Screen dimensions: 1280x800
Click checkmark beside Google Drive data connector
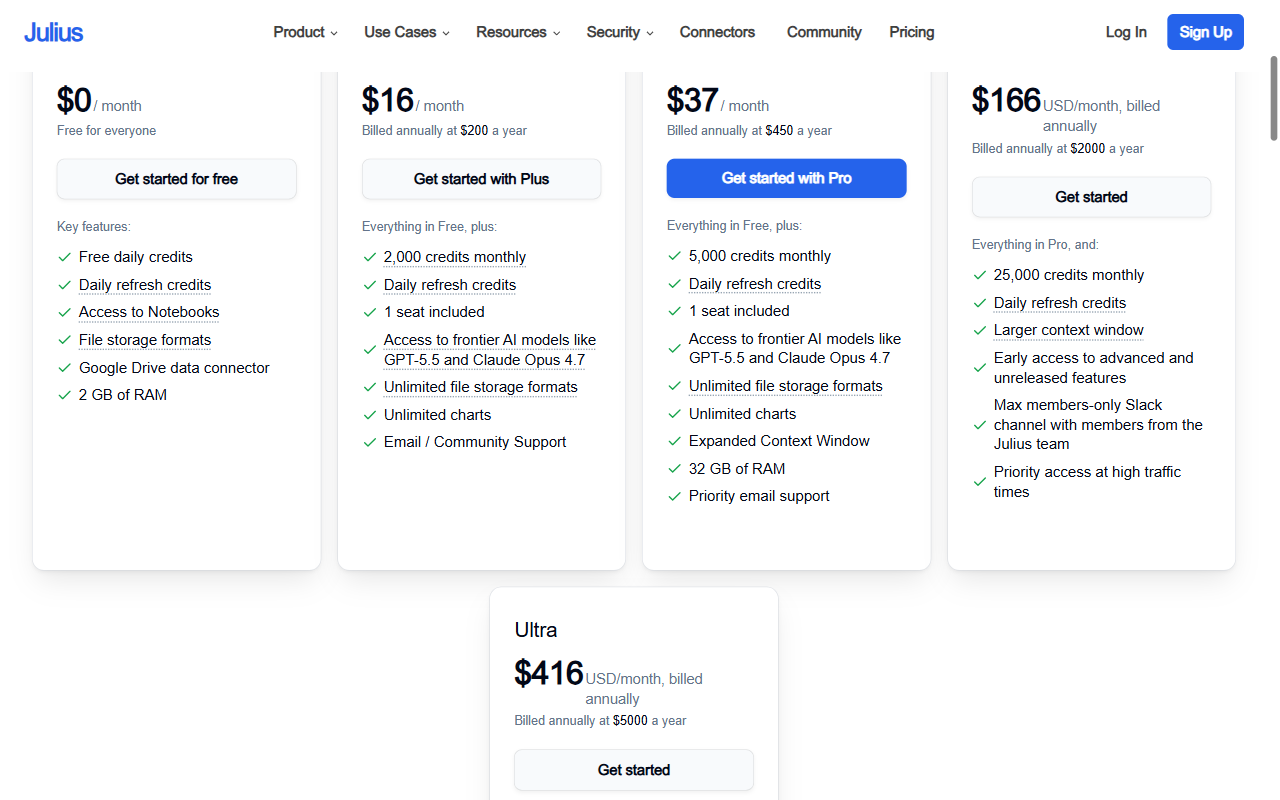pyautogui.click(x=65, y=368)
